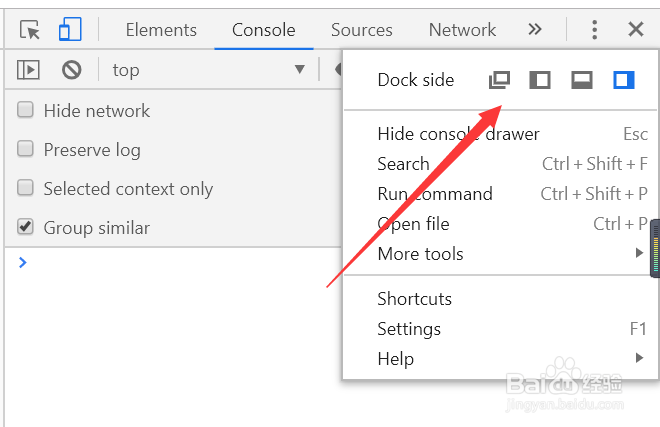
Task: Check the Preserve log option
Action: coord(26,150)
